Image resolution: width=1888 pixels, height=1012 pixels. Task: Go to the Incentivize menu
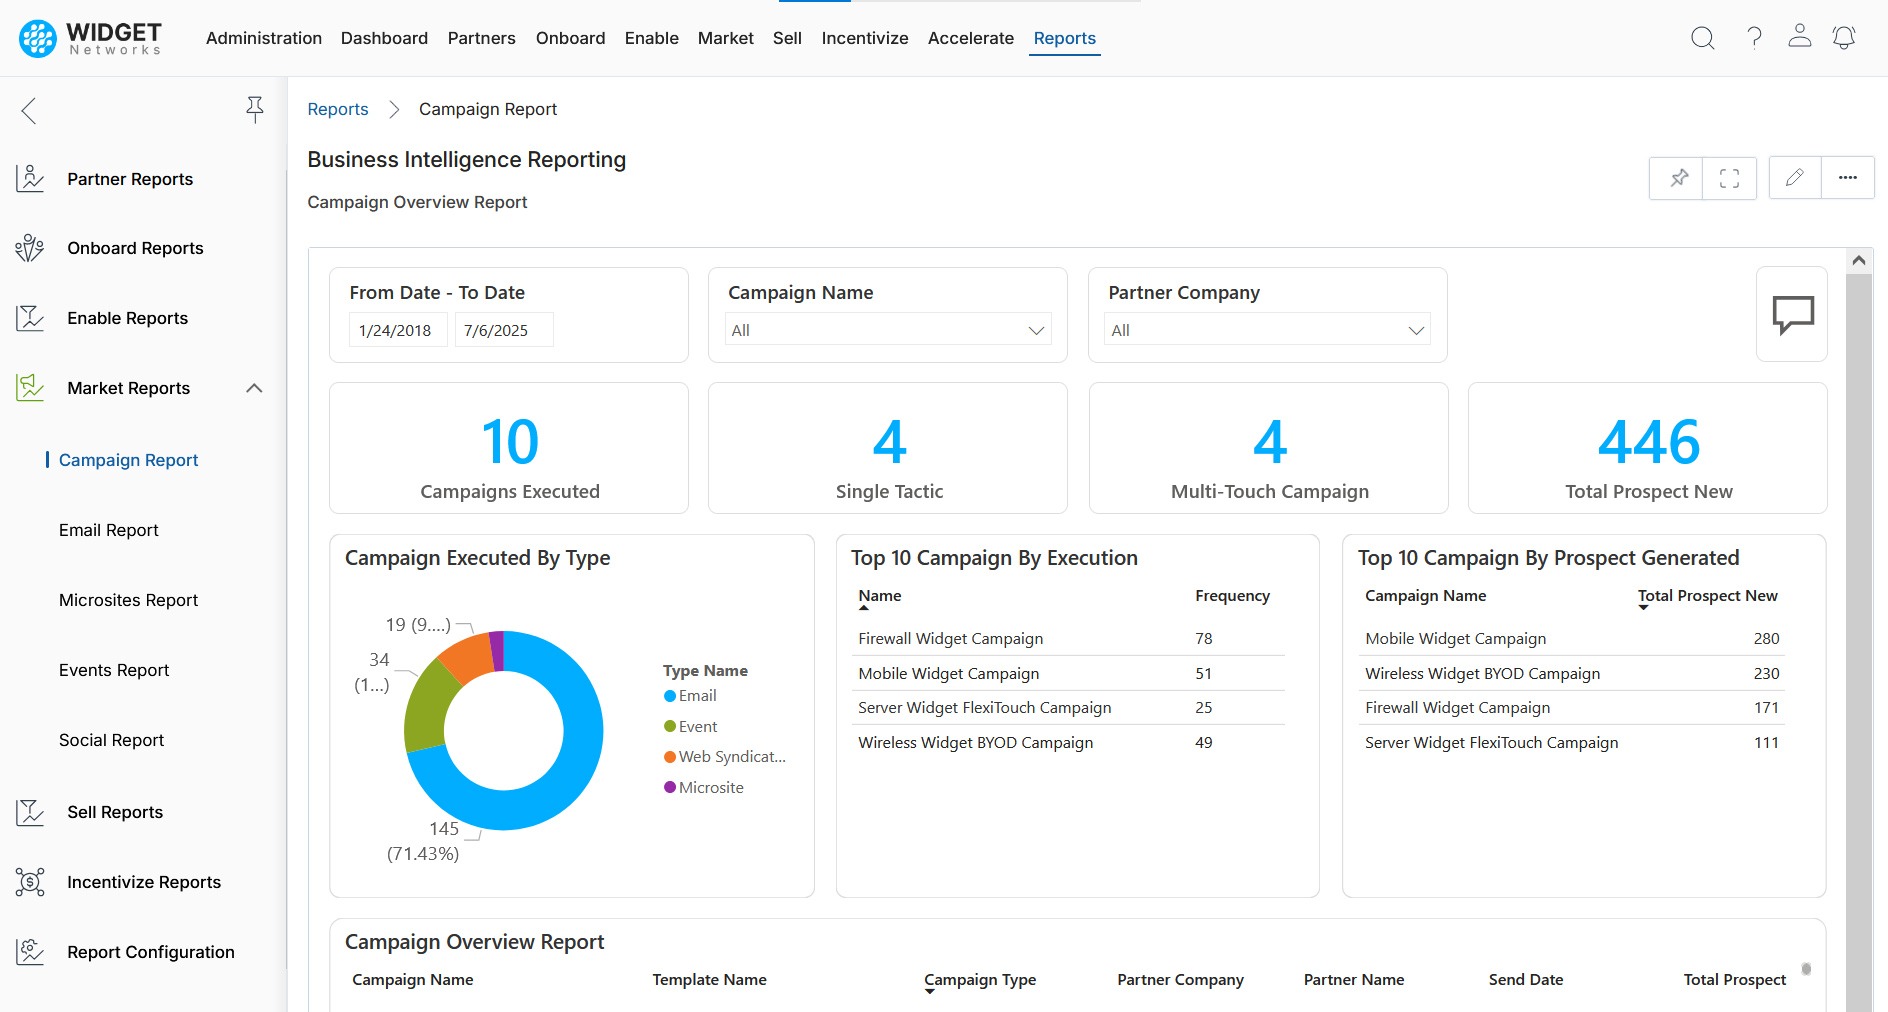point(864,38)
